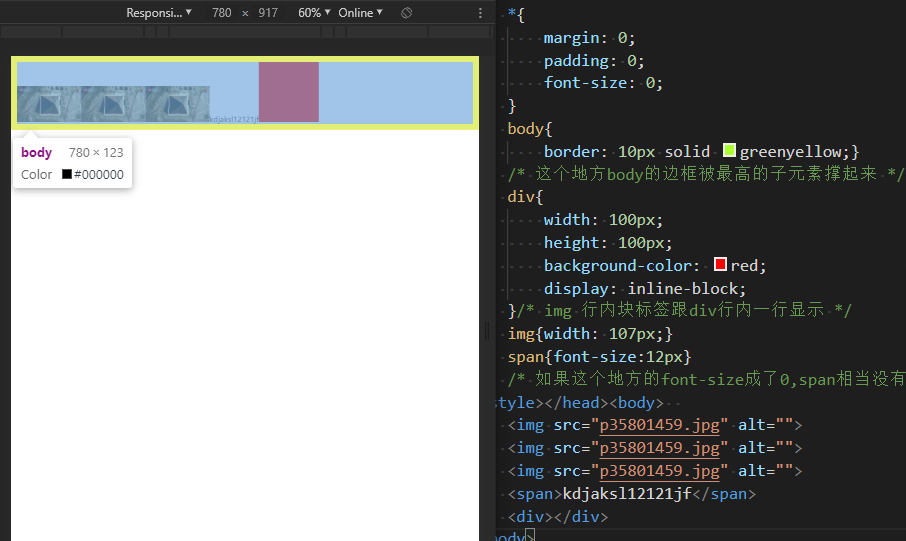The width and height of the screenshot is (906, 541).
Task: Click the rotate device icon
Action: click(406, 13)
